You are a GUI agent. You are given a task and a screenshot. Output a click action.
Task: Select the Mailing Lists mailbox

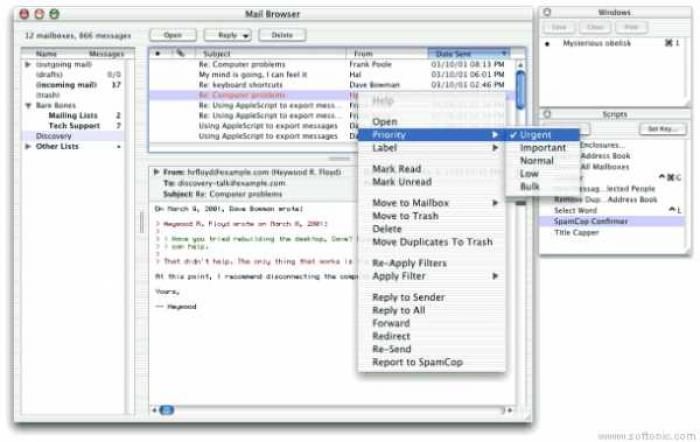[73, 116]
